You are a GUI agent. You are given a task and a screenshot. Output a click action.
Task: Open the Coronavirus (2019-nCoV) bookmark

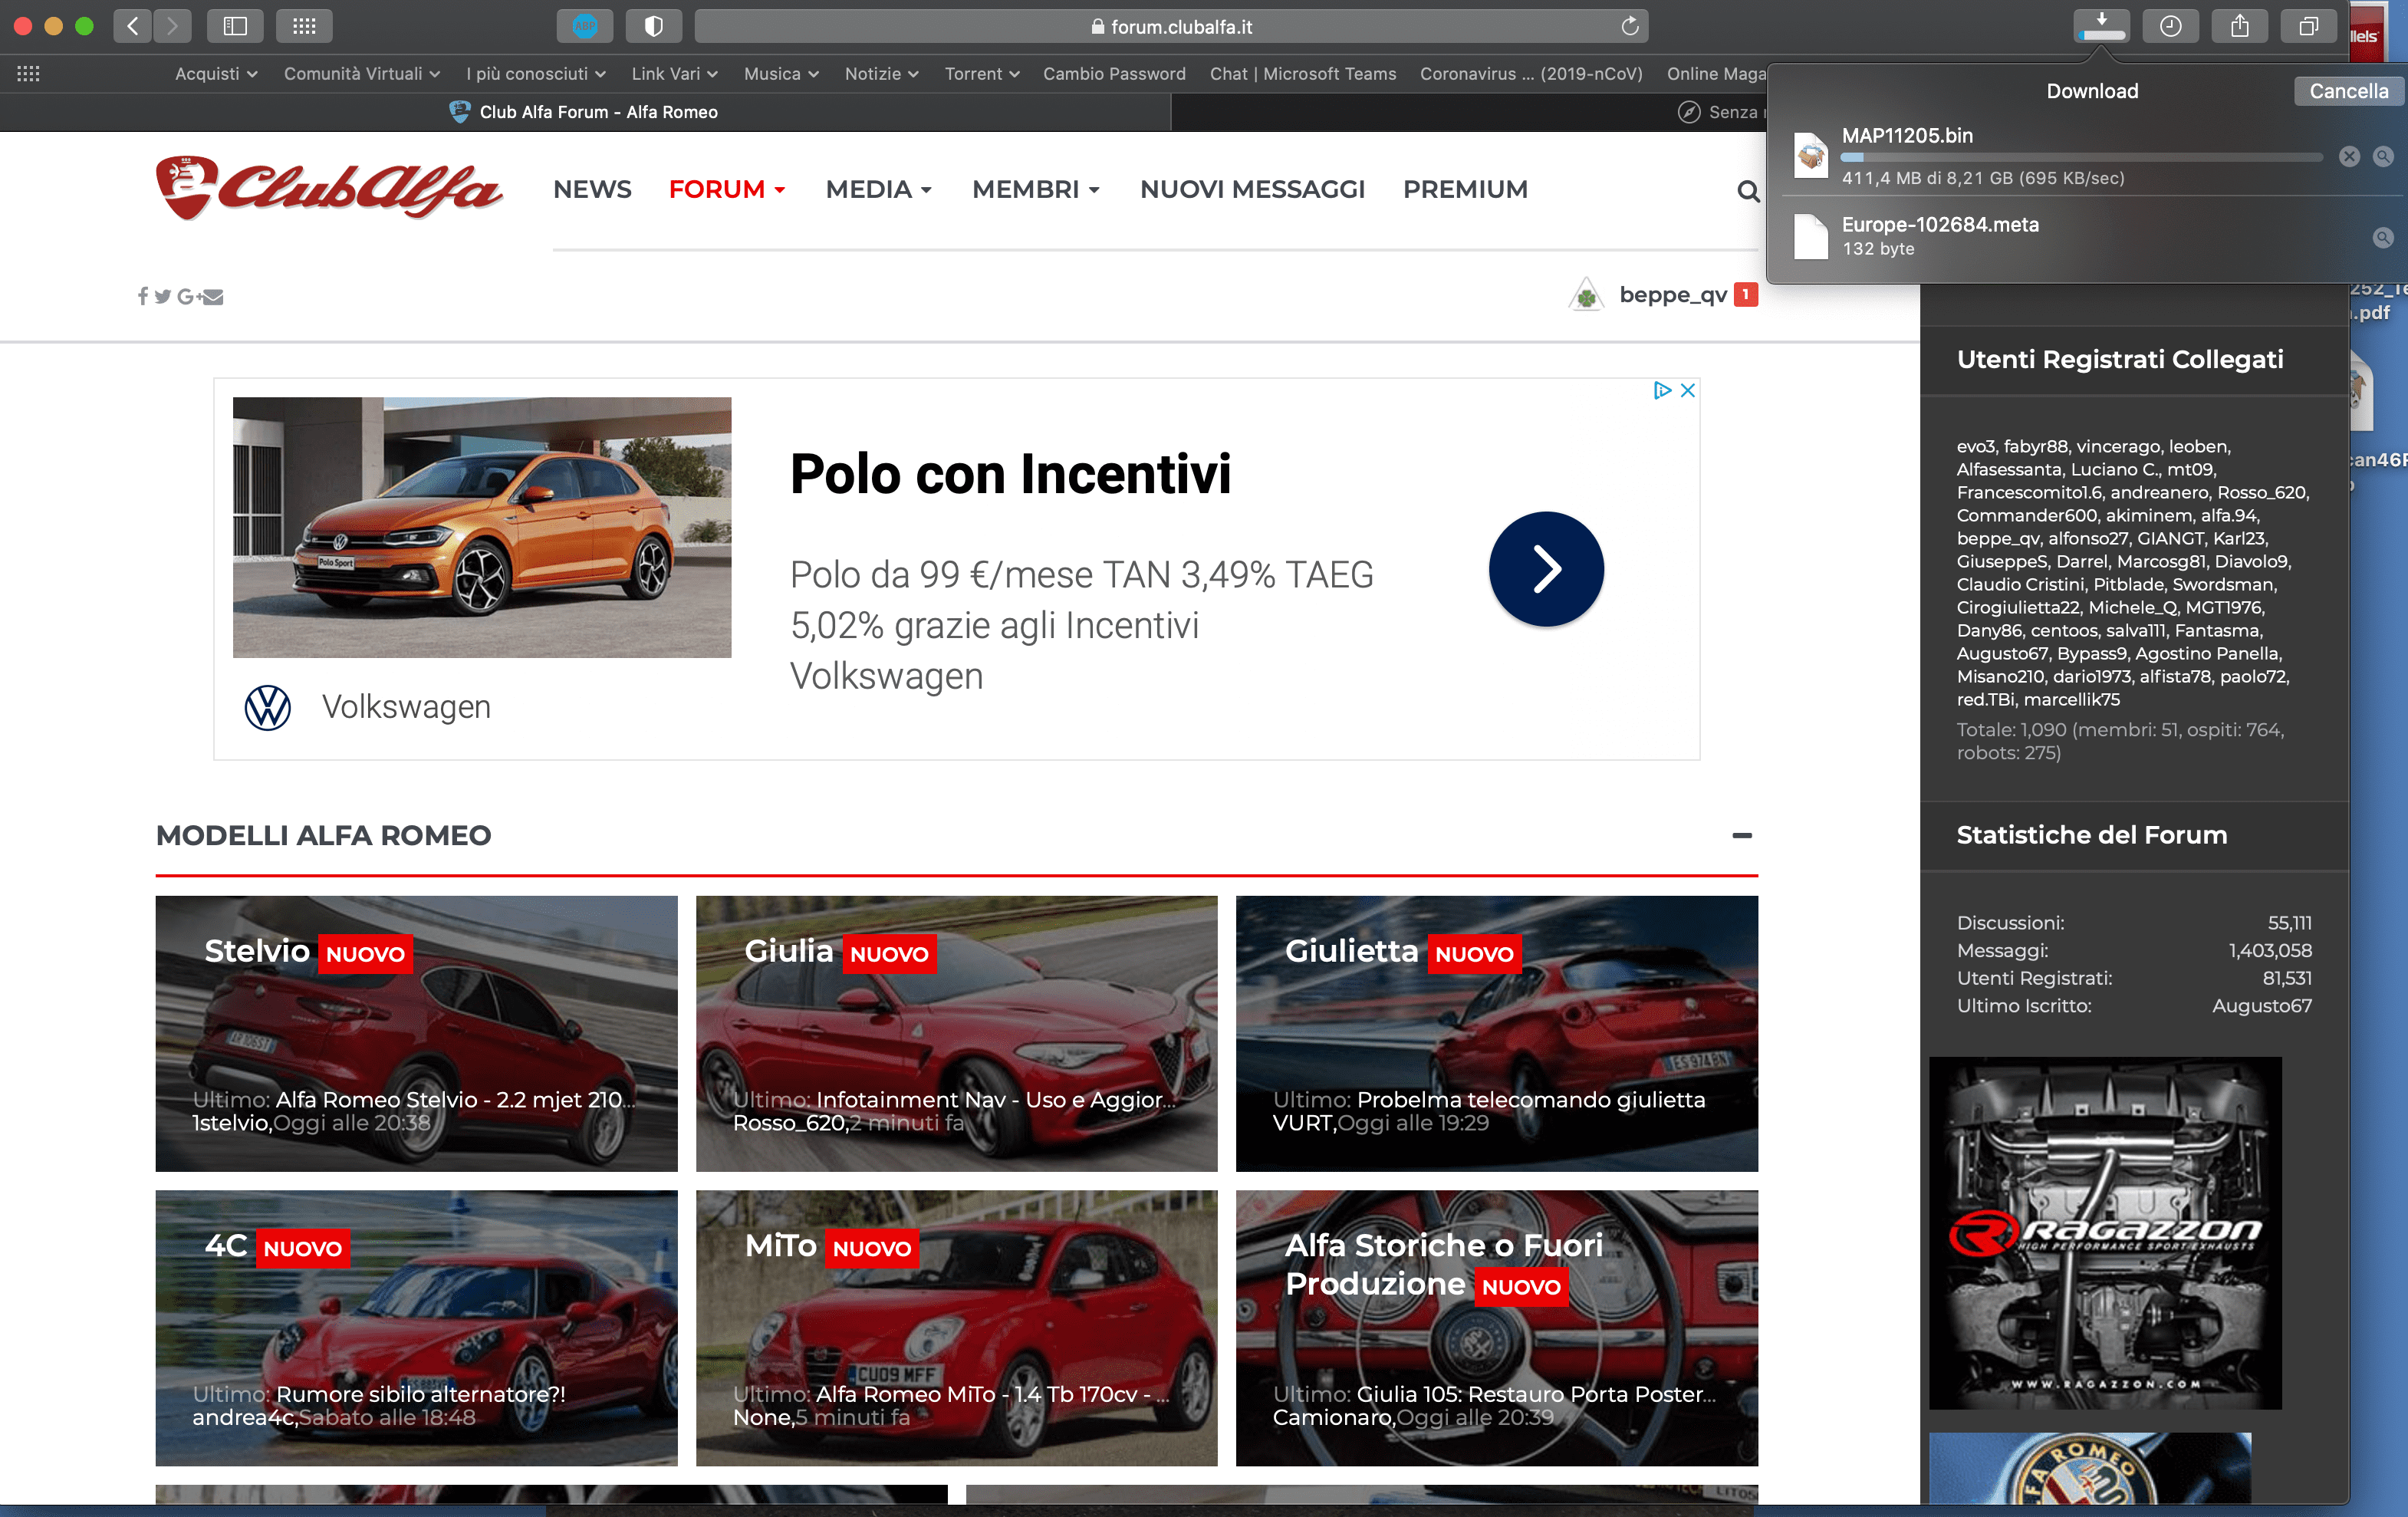pyautogui.click(x=1531, y=73)
